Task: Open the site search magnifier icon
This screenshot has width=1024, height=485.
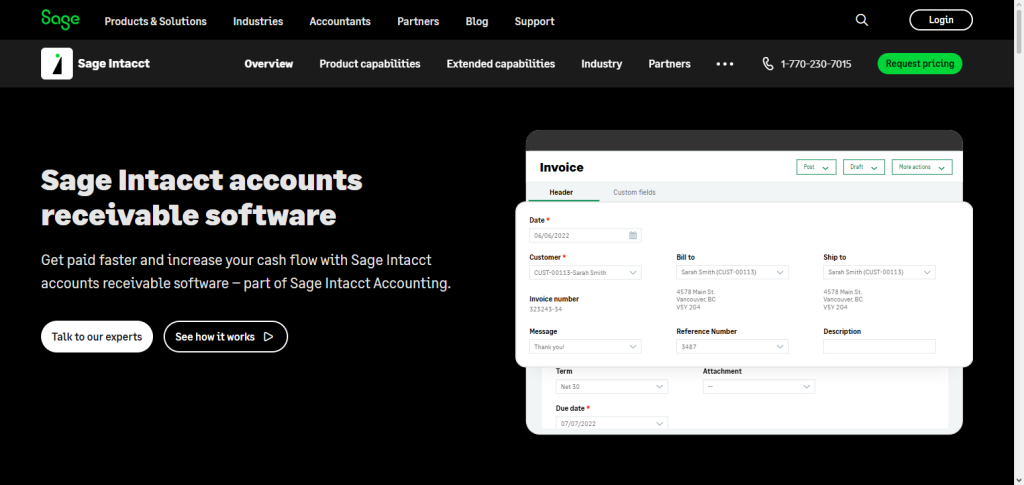Action: tap(862, 20)
